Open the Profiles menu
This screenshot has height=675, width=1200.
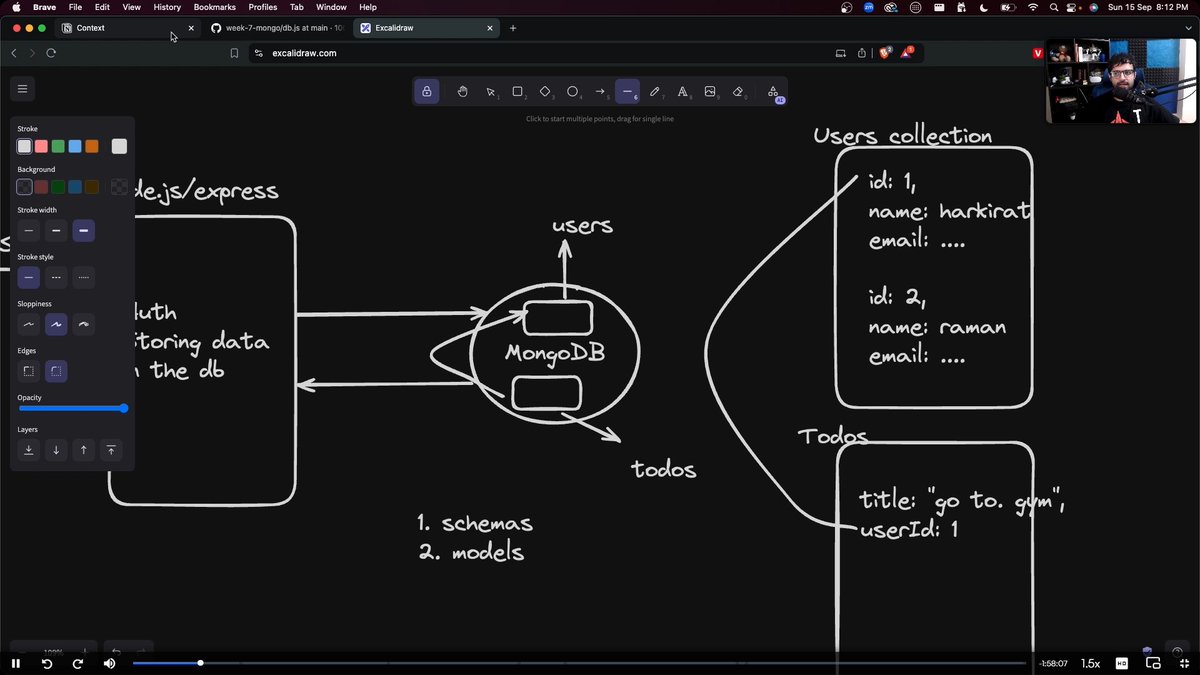click(263, 7)
